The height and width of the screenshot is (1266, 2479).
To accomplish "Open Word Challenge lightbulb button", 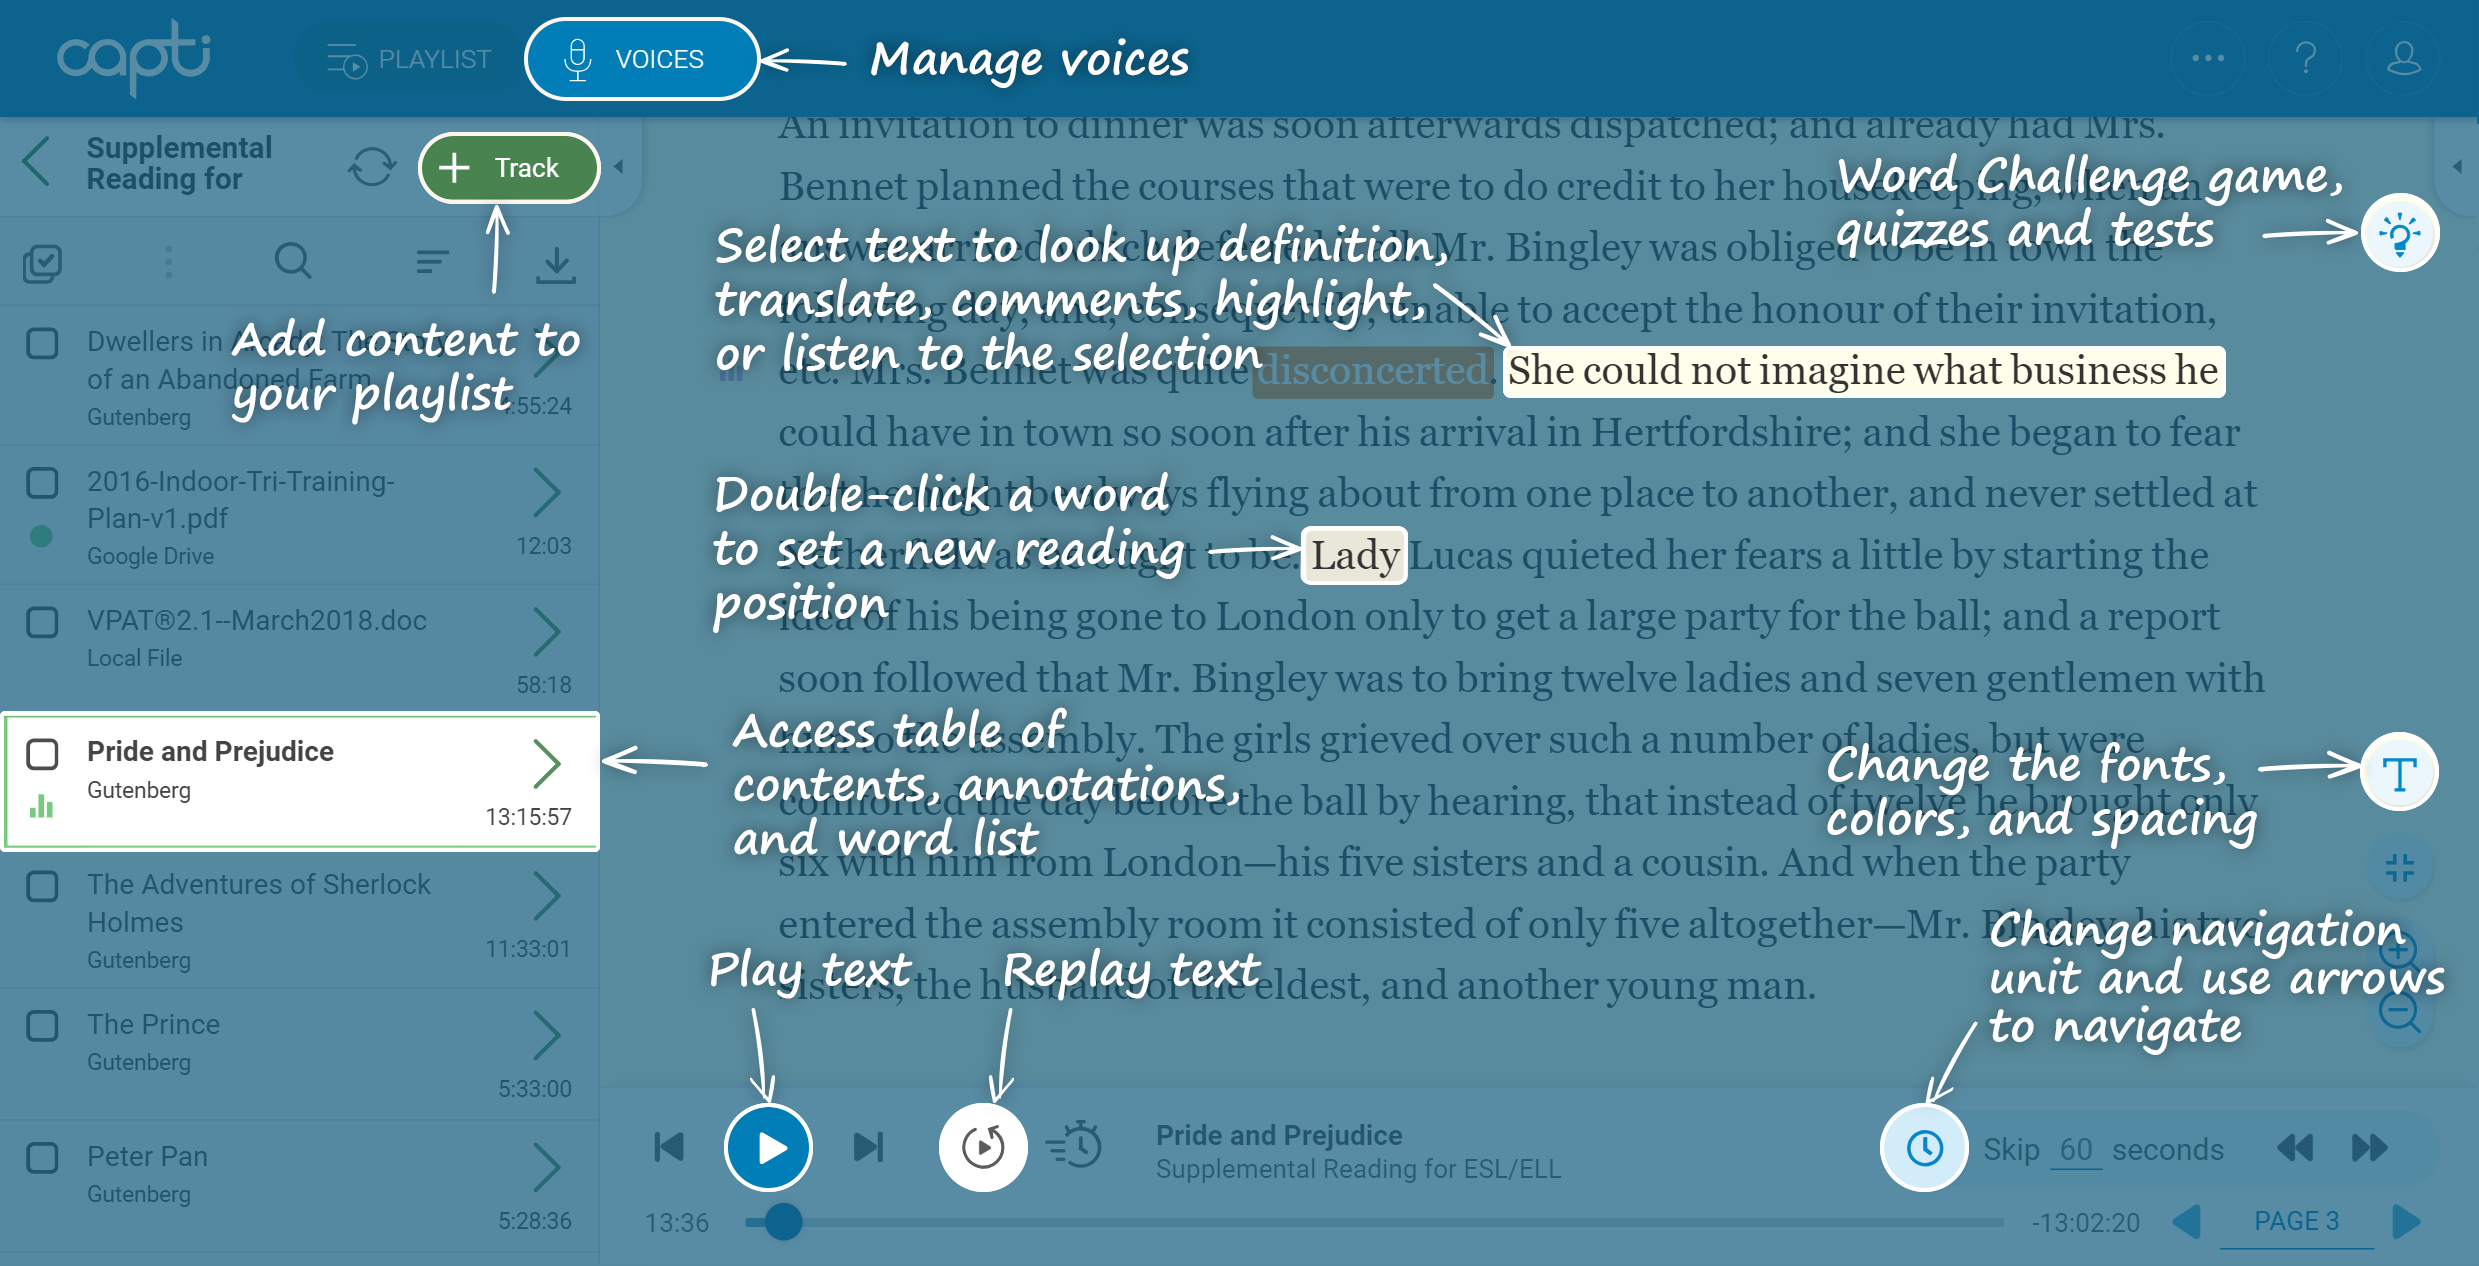I will tap(2400, 233).
